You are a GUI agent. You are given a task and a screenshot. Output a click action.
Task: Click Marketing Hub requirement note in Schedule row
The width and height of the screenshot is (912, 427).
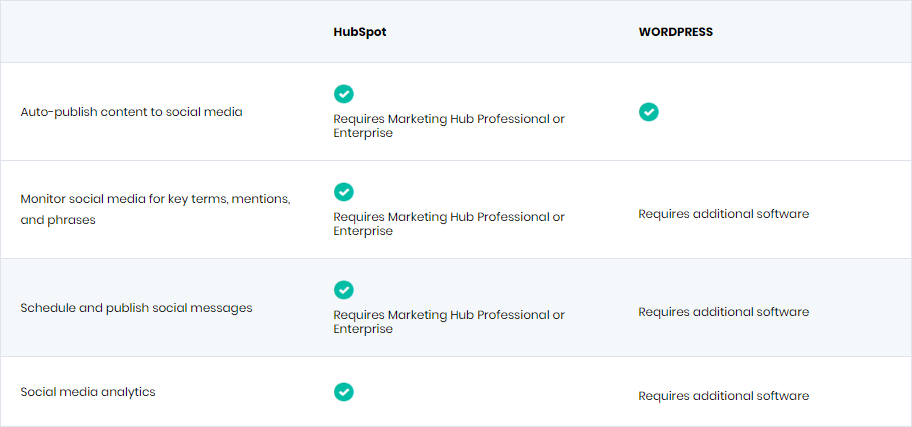[x=449, y=321]
